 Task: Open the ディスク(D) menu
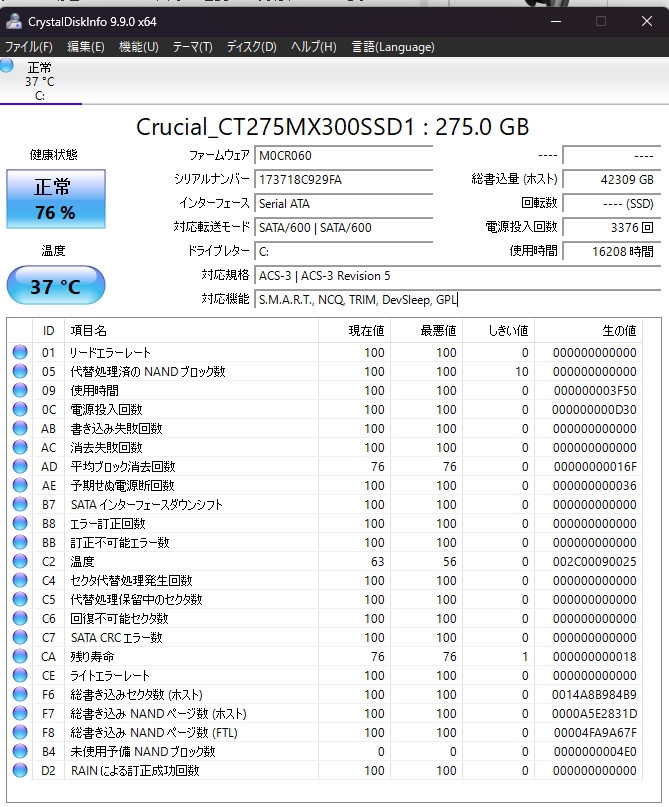[x=252, y=47]
